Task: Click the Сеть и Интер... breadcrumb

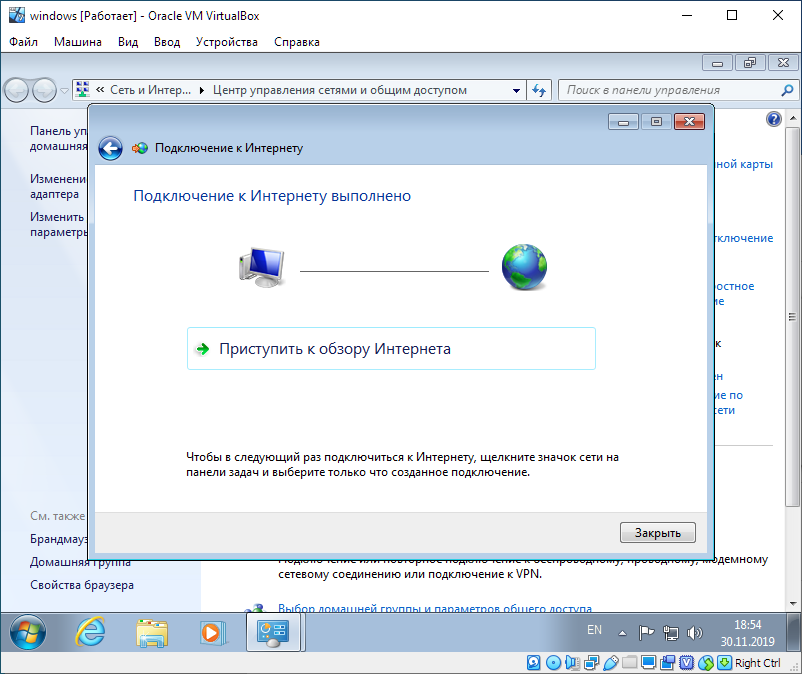Action: [x=150, y=90]
